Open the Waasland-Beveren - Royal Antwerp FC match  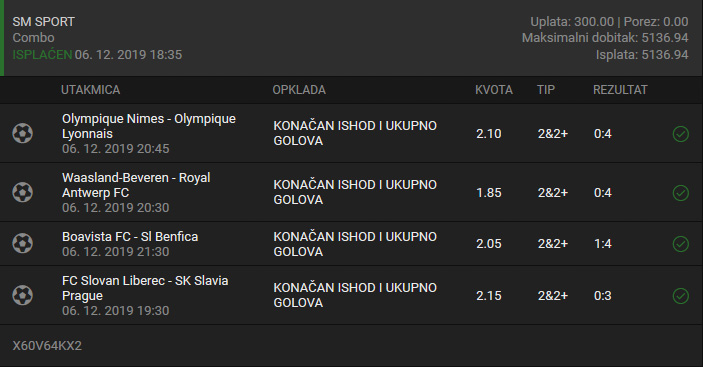[x=136, y=185]
